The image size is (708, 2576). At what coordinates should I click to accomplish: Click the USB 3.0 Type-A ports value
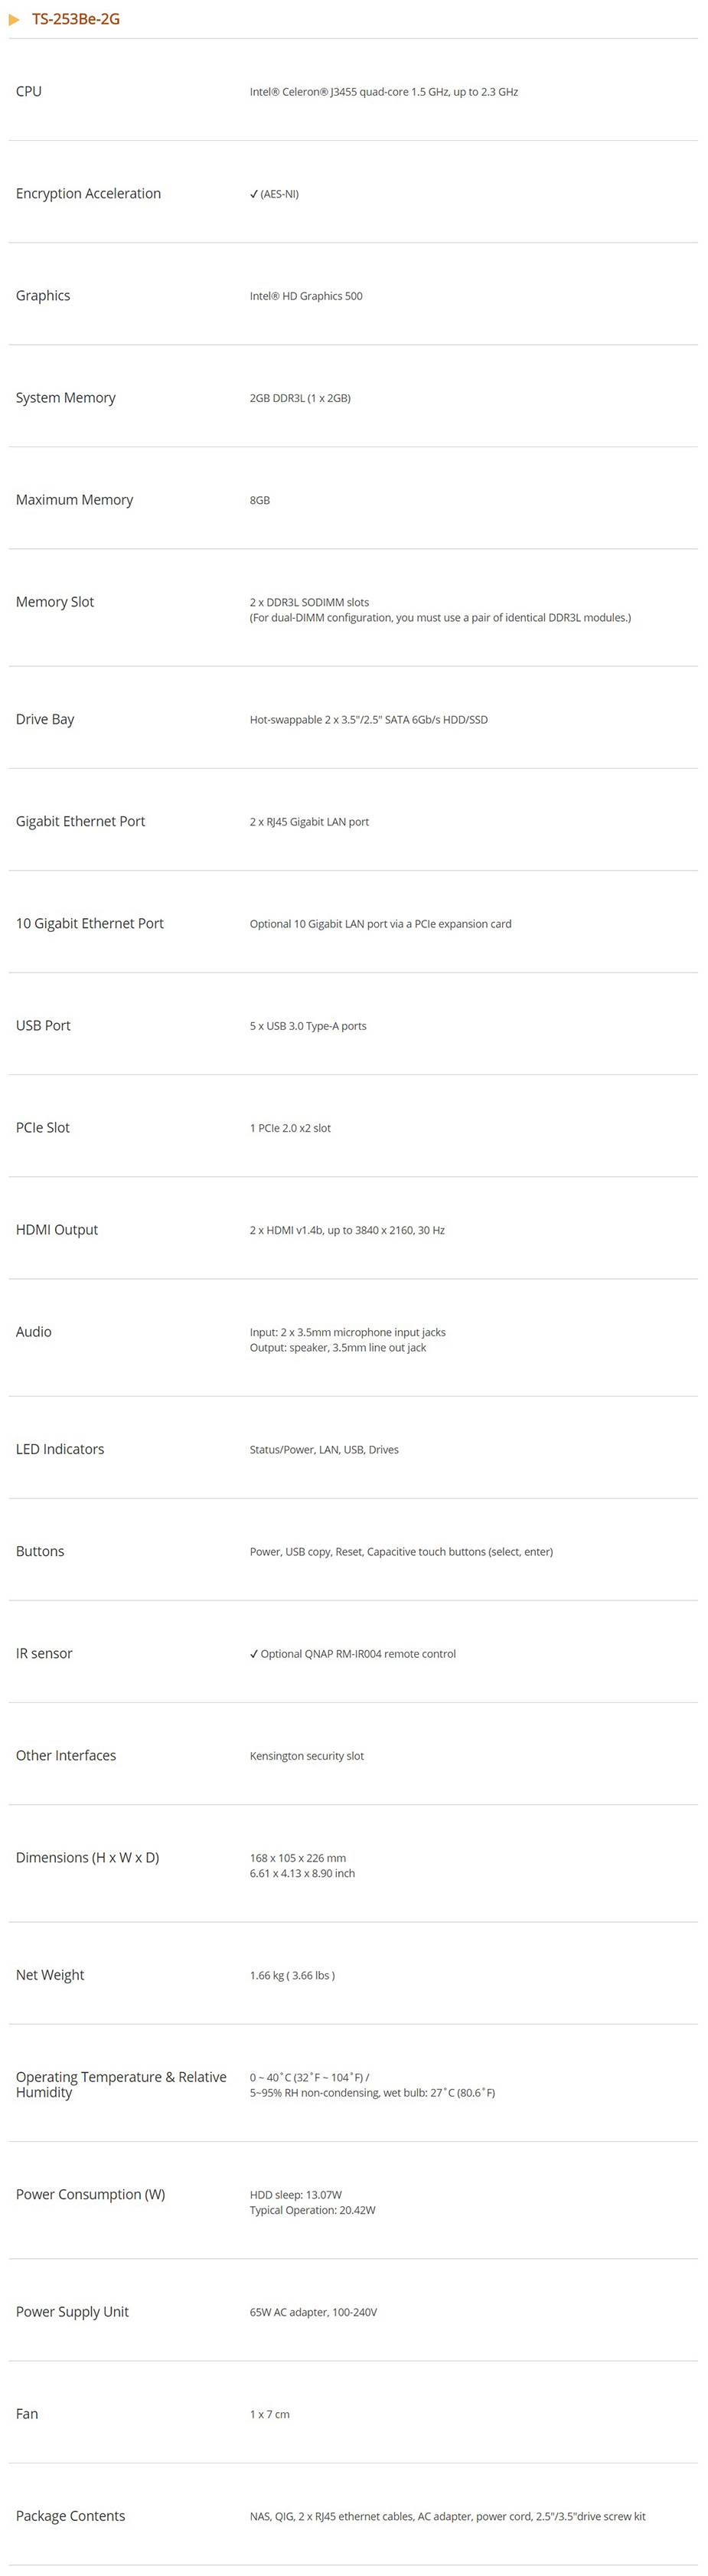point(308,1026)
